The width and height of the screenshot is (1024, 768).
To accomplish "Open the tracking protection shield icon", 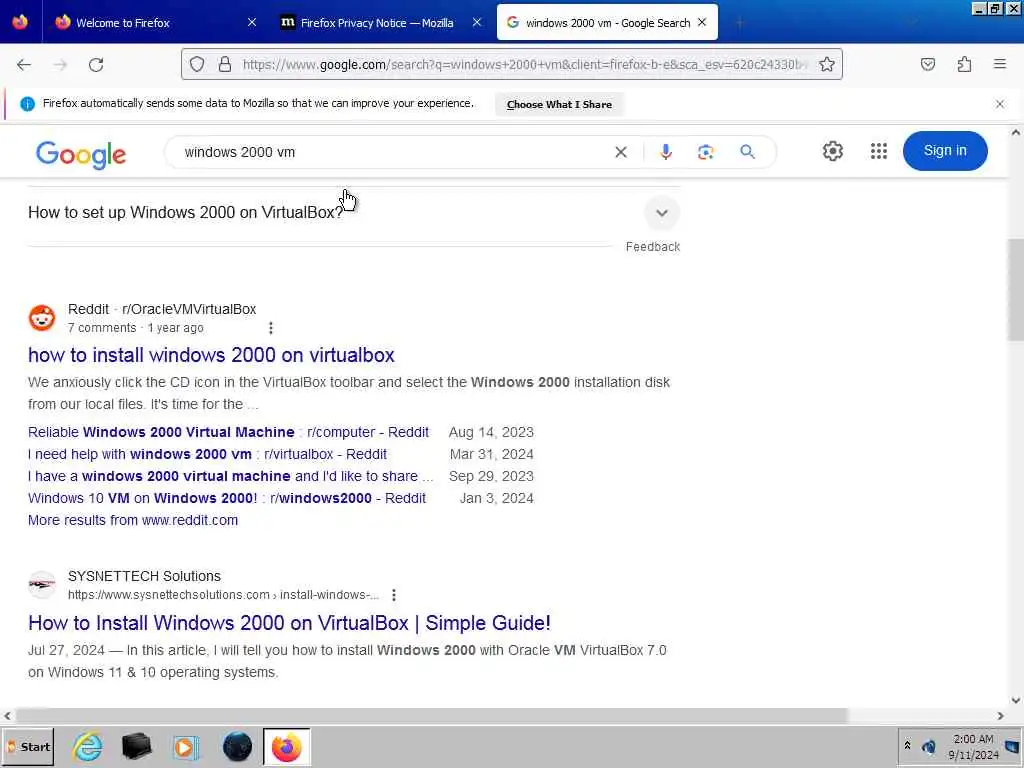I will point(197,64).
